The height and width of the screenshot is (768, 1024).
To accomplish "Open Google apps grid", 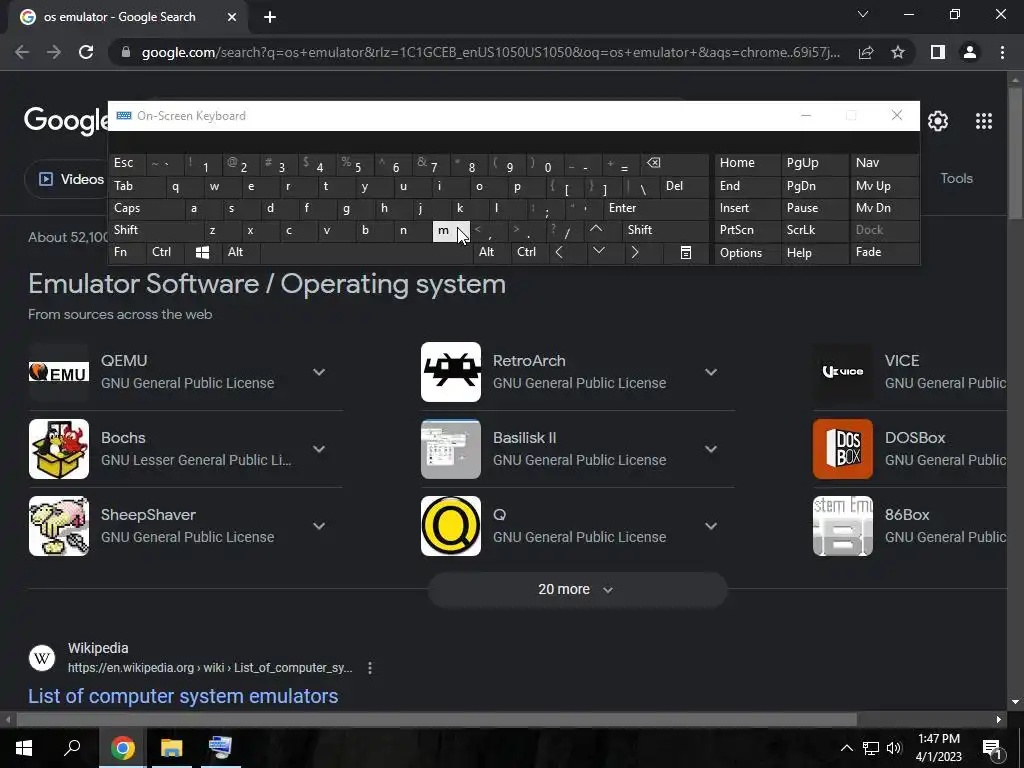I will pyautogui.click(x=984, y=121).
